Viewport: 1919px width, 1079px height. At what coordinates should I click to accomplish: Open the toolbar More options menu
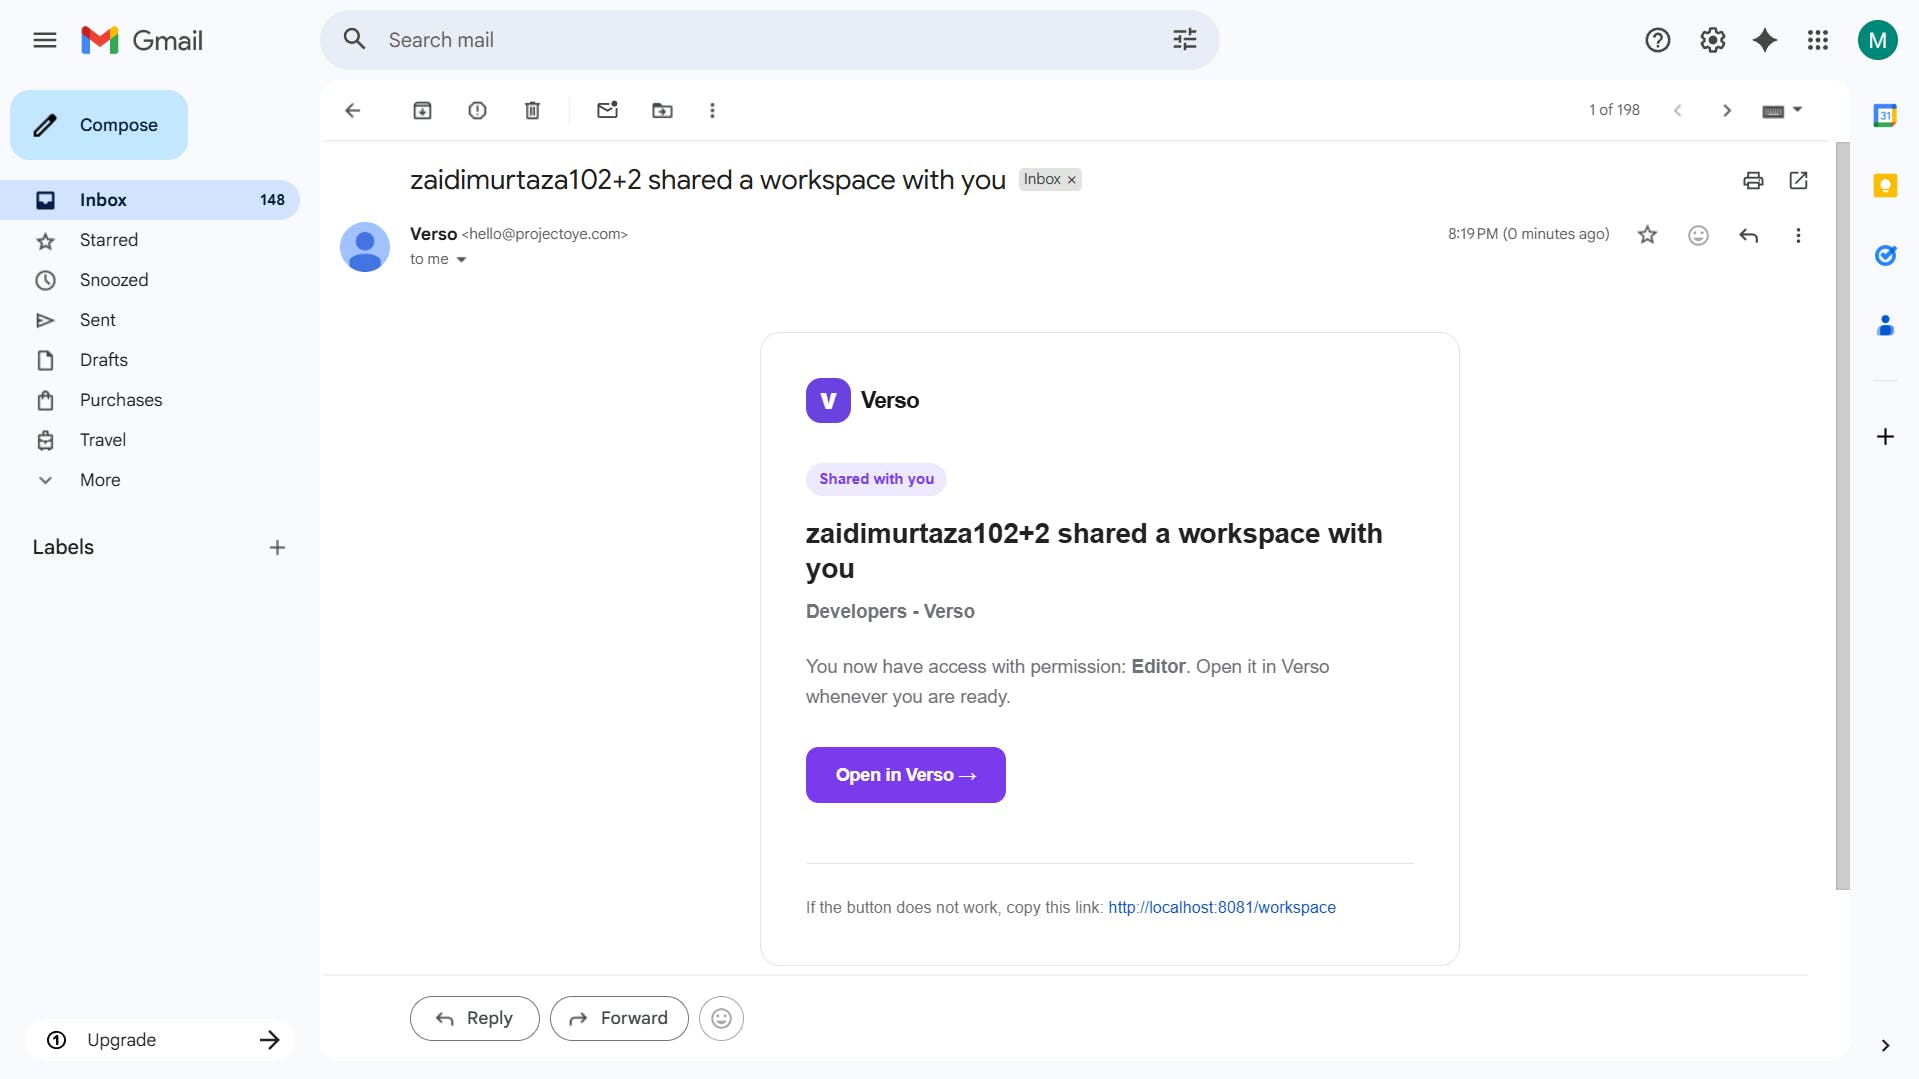[712, 111]
